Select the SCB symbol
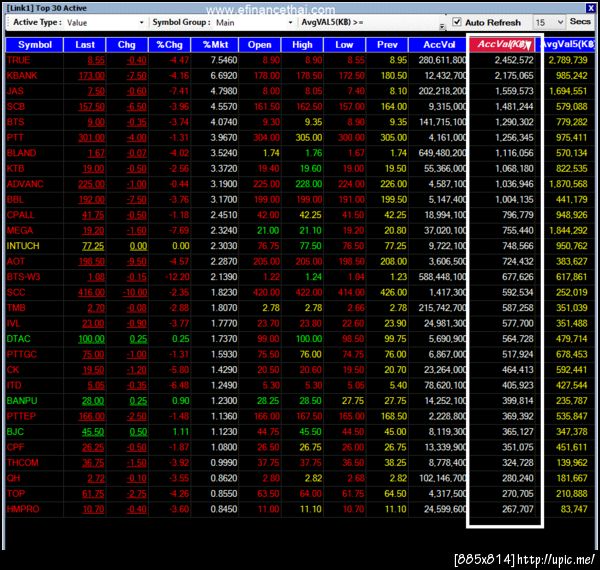The width and height of the screenshot is (600, 570). (x=16, y=106)
